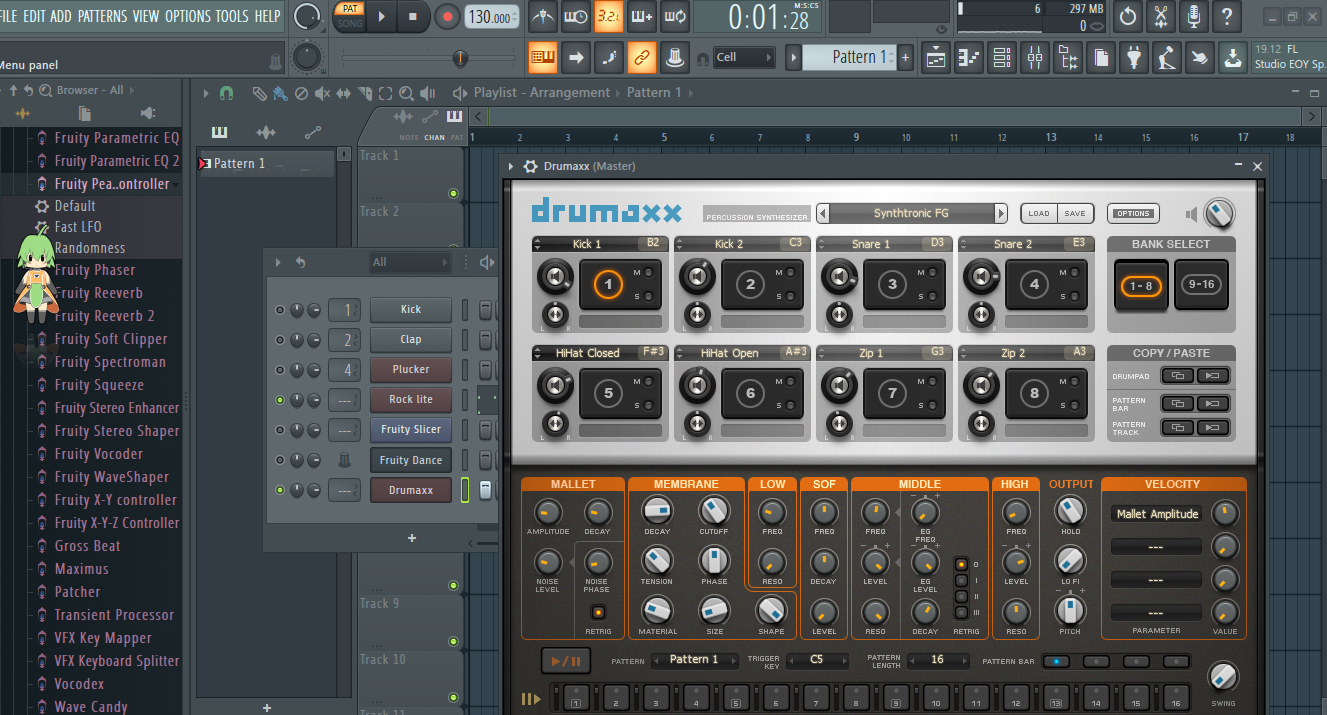1327x715 pixels.
Task: Toggle mute LED for Rock lite channel
Action: tap(280, 400)
